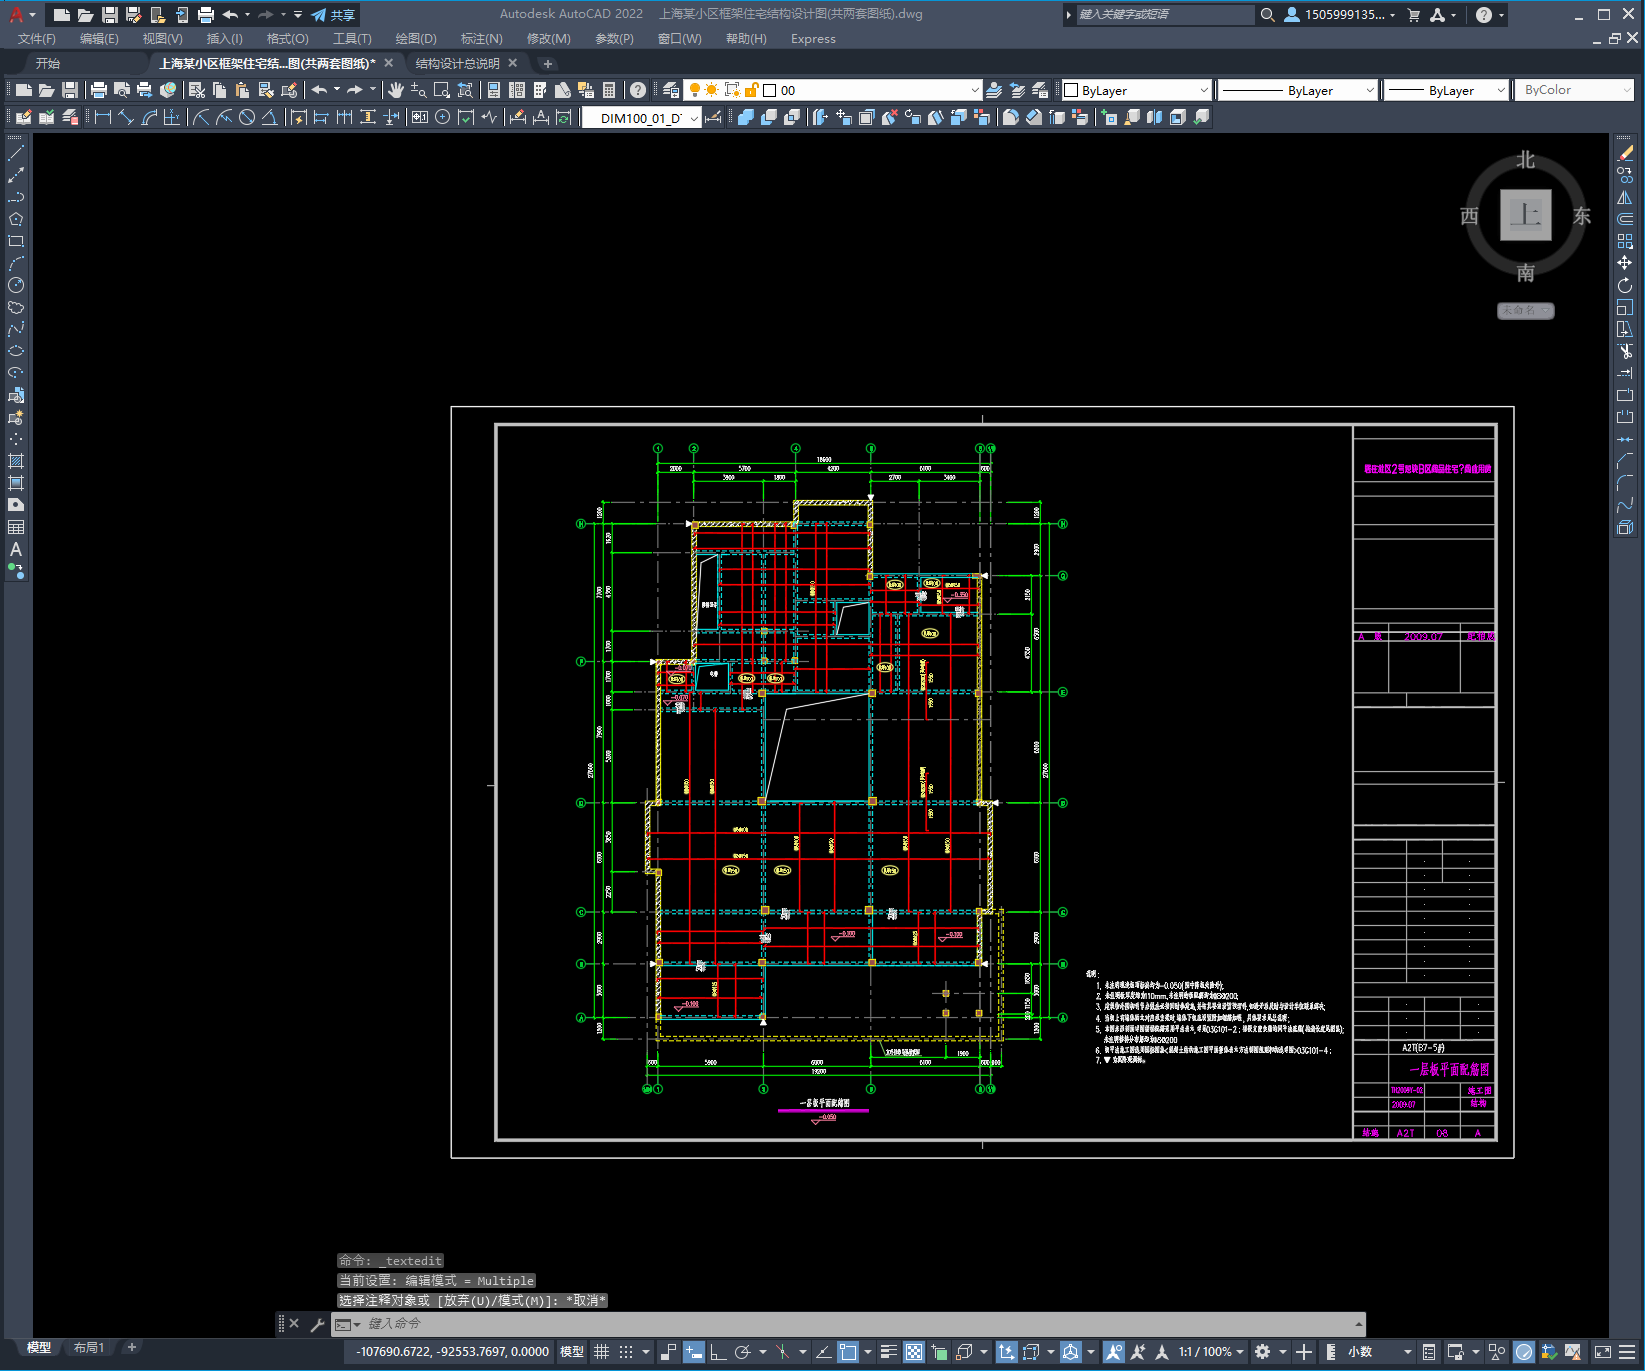Open the QuickCalc calculator icon

click(x=609, y=90)
